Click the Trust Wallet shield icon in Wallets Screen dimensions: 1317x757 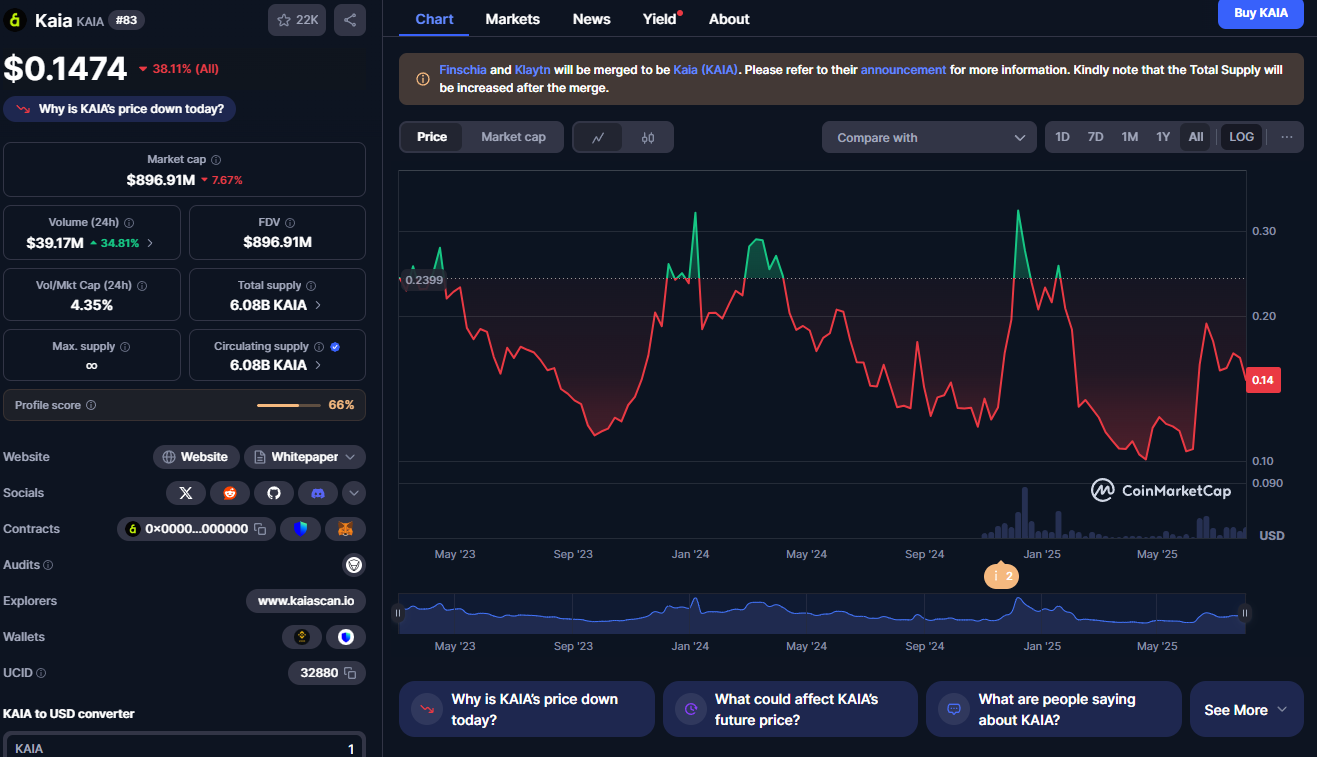pos(346,637)
